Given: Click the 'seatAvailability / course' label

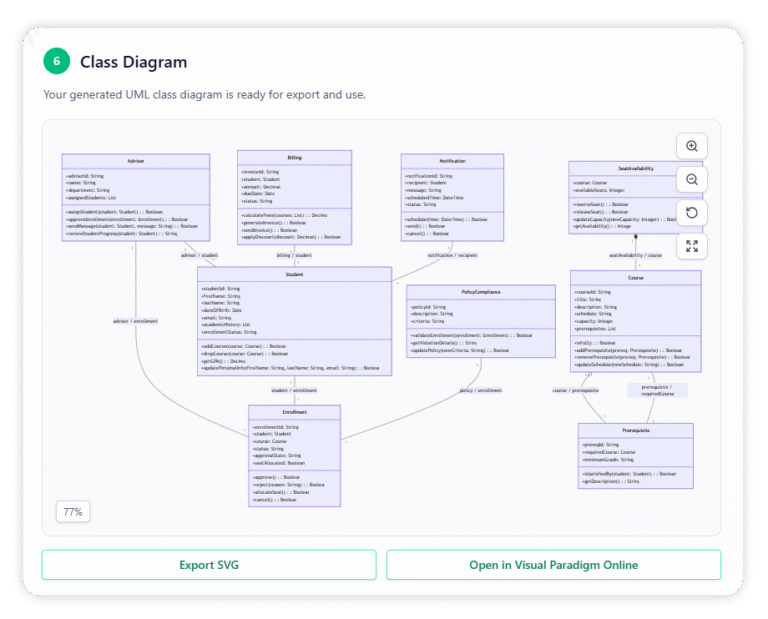Looking at the screenshot, I should click(x=635, y=255).
